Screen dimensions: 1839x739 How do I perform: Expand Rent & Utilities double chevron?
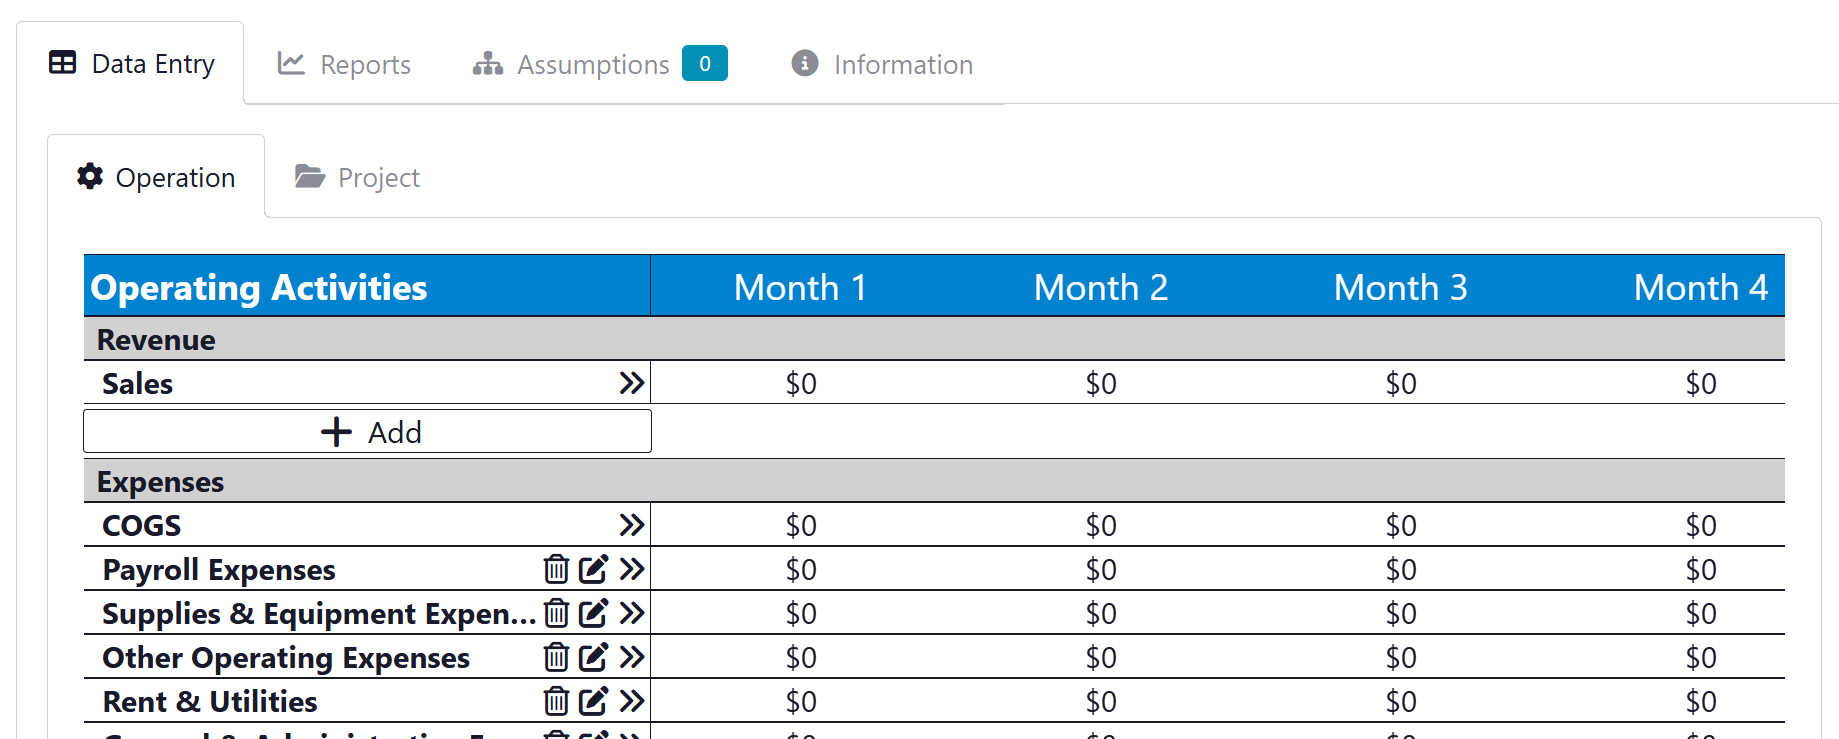[631, 701]
